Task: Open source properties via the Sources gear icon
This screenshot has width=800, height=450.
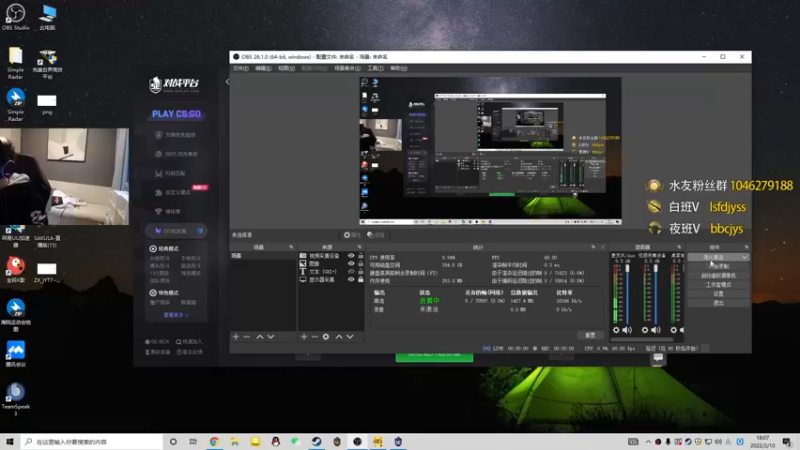Action: (x=326, y=337)
